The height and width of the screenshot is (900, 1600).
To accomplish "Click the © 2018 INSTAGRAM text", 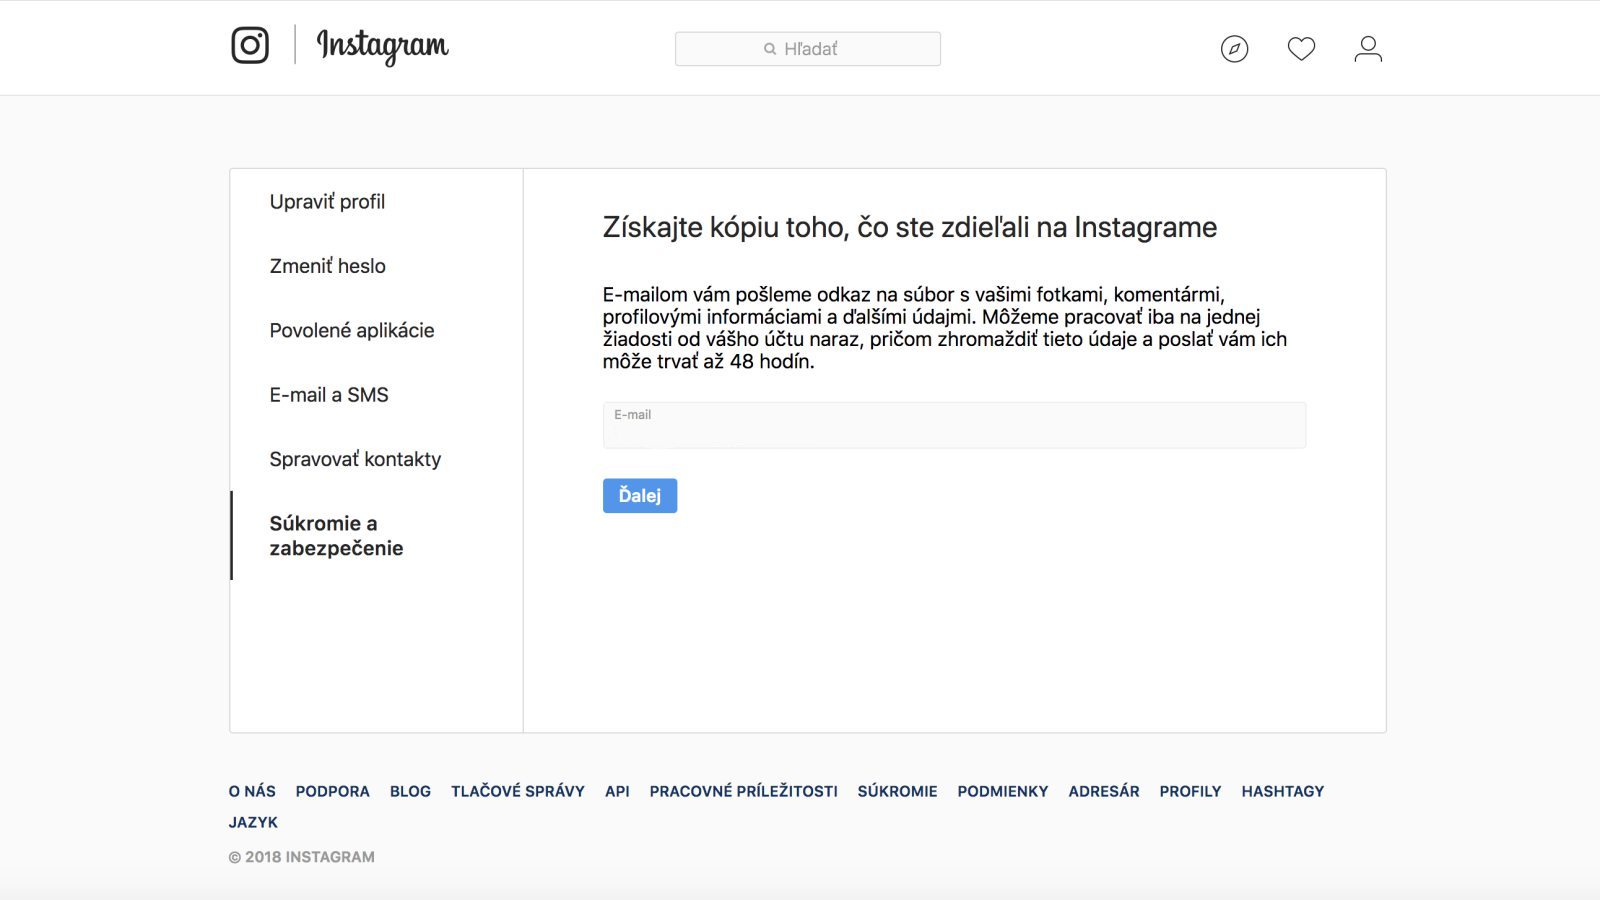I will coord(302,857).
